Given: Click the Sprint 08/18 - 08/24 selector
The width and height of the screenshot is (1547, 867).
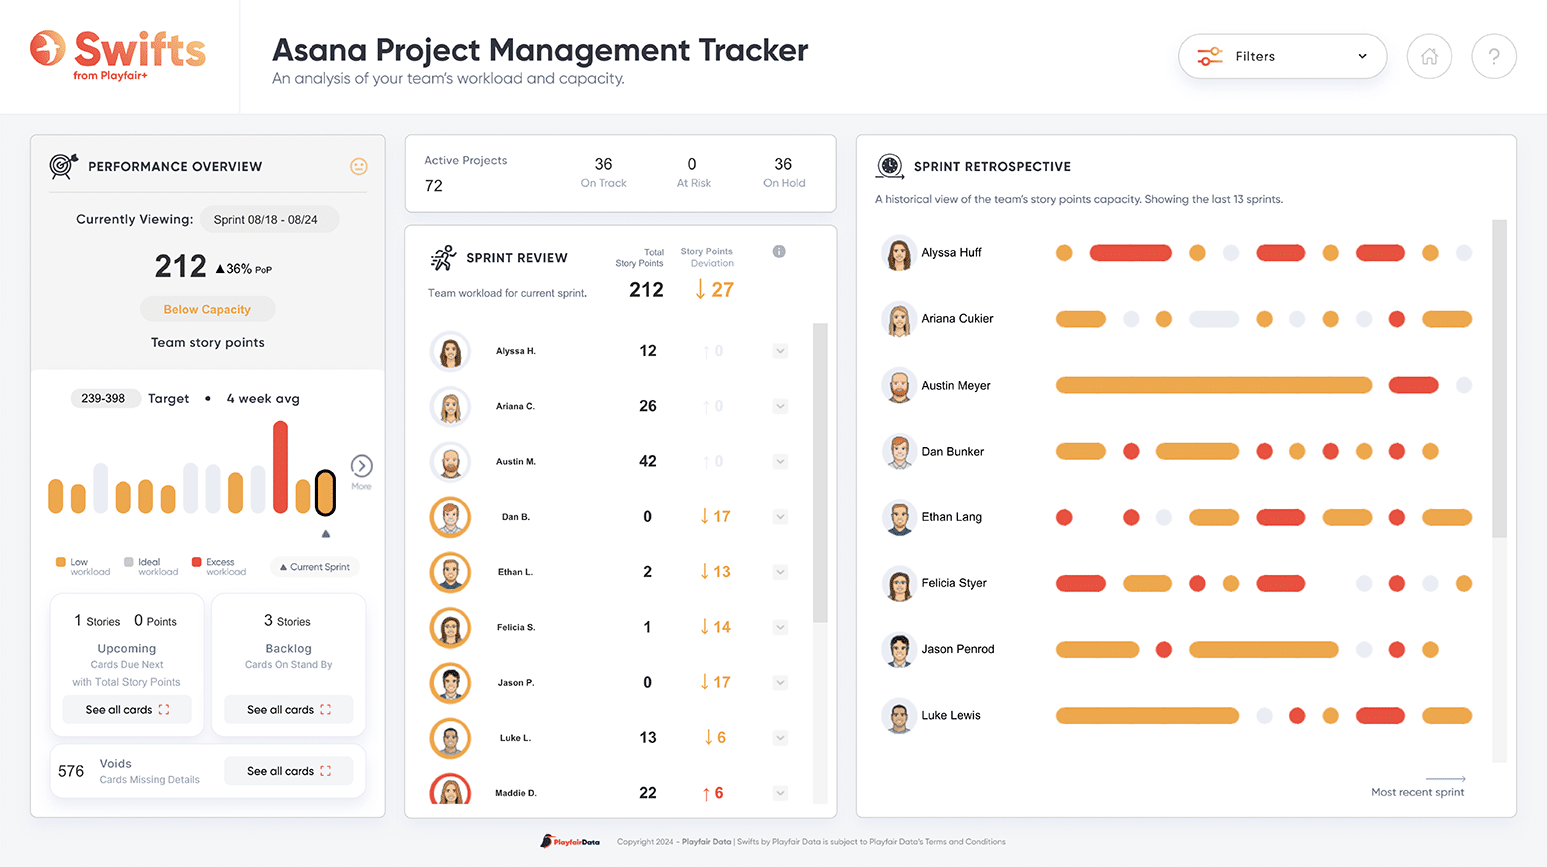Looking at the screenshot, I should pos(268,220).
